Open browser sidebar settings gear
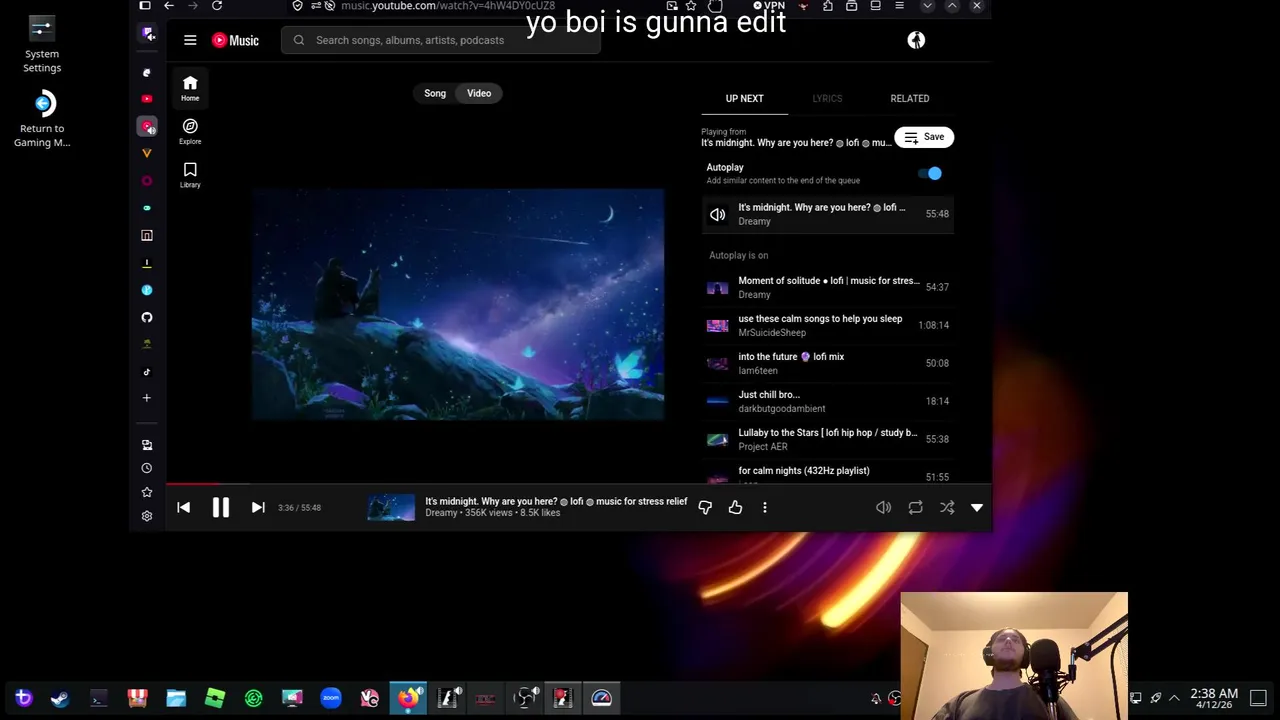 [147, 516]
